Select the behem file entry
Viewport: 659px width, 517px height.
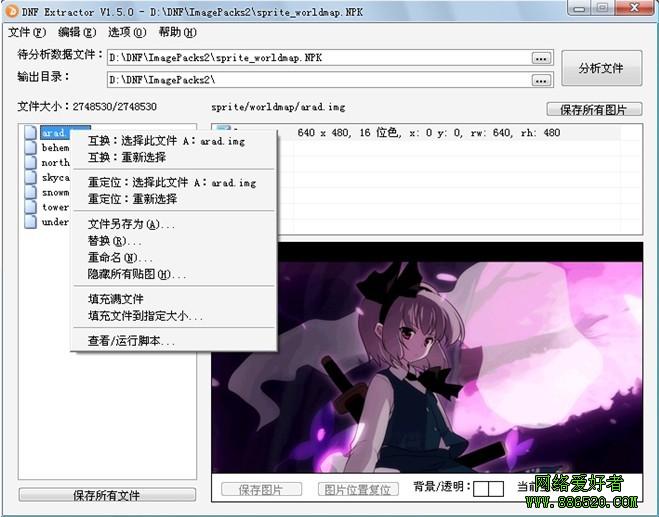point(55,148)
